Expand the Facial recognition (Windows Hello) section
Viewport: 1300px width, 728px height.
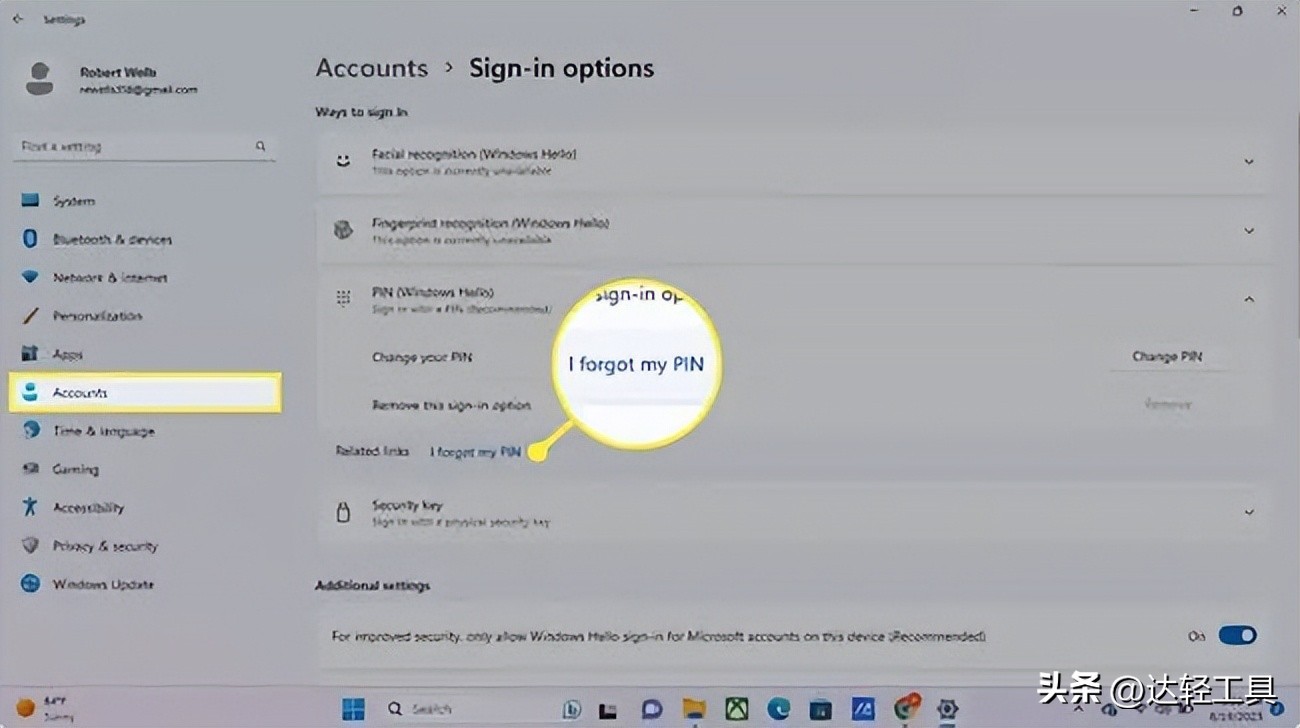point(1248,161)
